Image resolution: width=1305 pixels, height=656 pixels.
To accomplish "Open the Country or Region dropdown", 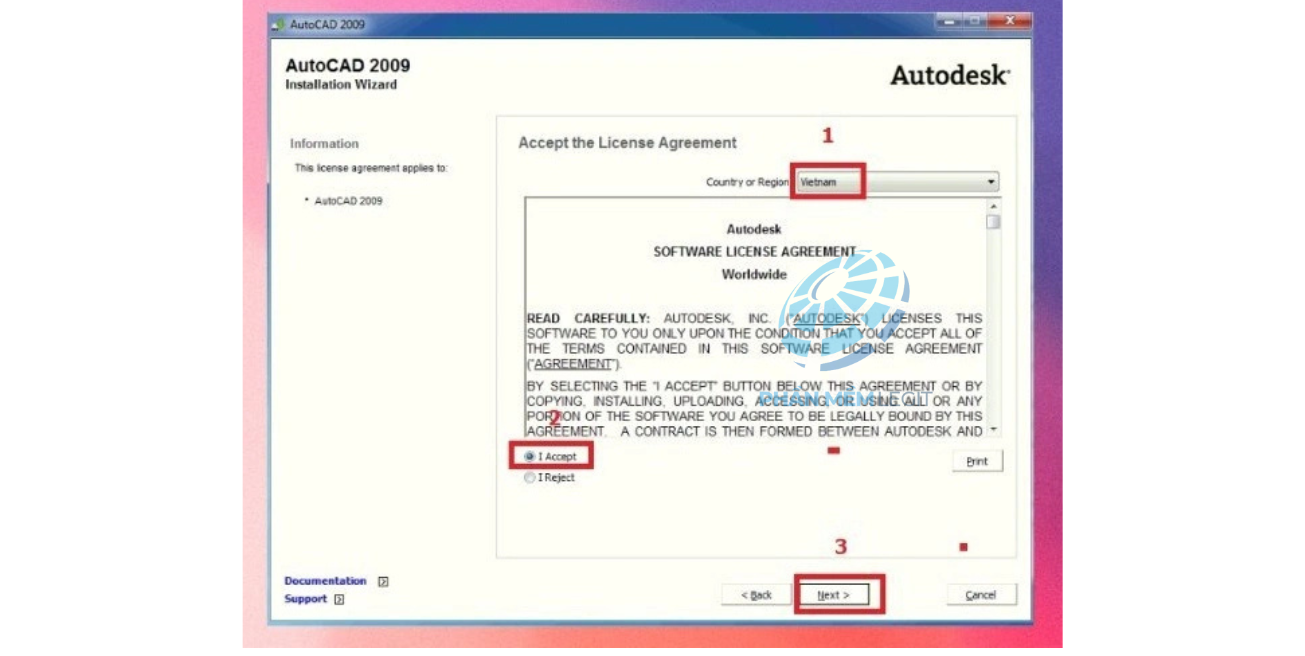I will pos(897,182).
